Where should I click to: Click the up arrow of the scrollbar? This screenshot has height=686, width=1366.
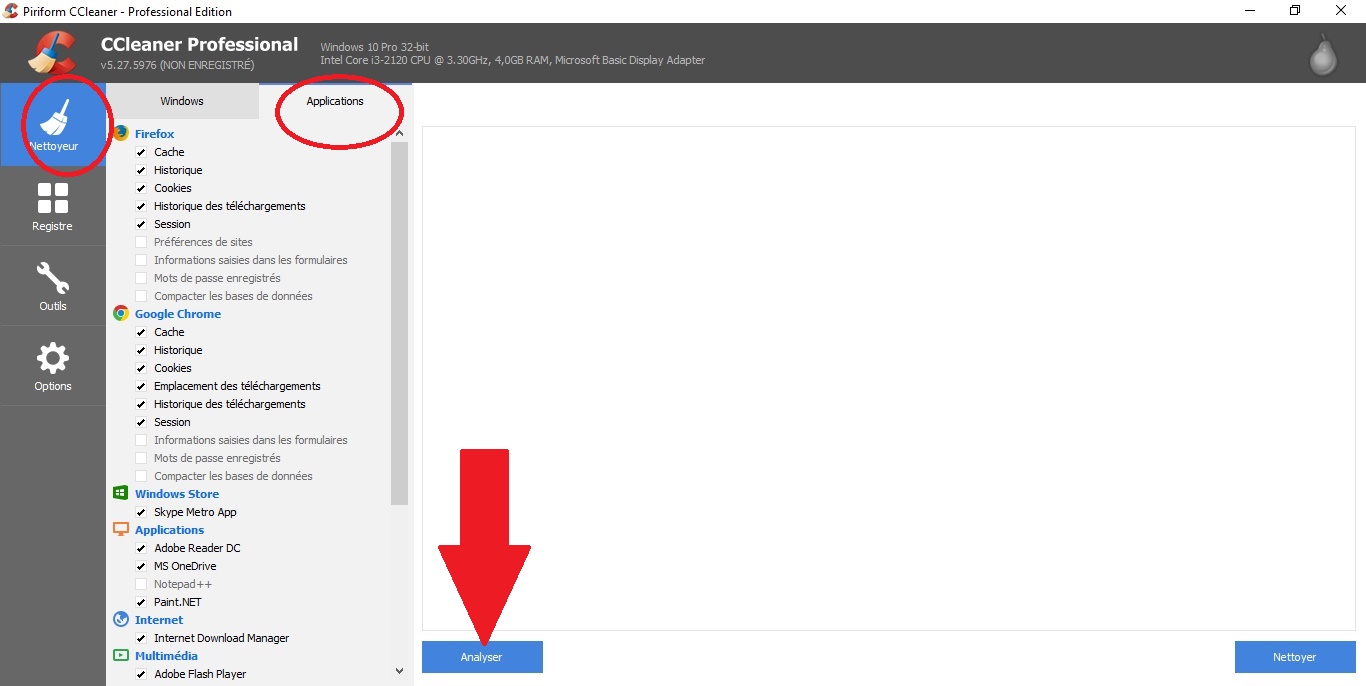tap(399, 131)
